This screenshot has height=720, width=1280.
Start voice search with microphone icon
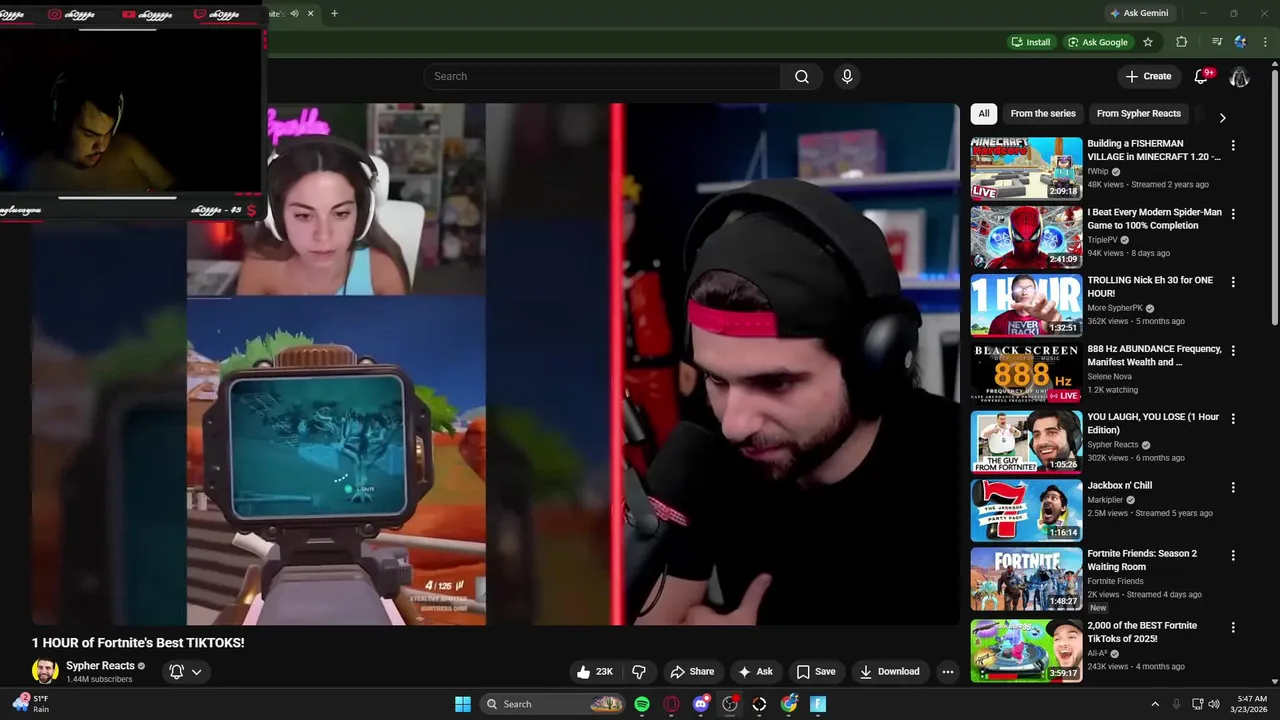coord(847,76)
